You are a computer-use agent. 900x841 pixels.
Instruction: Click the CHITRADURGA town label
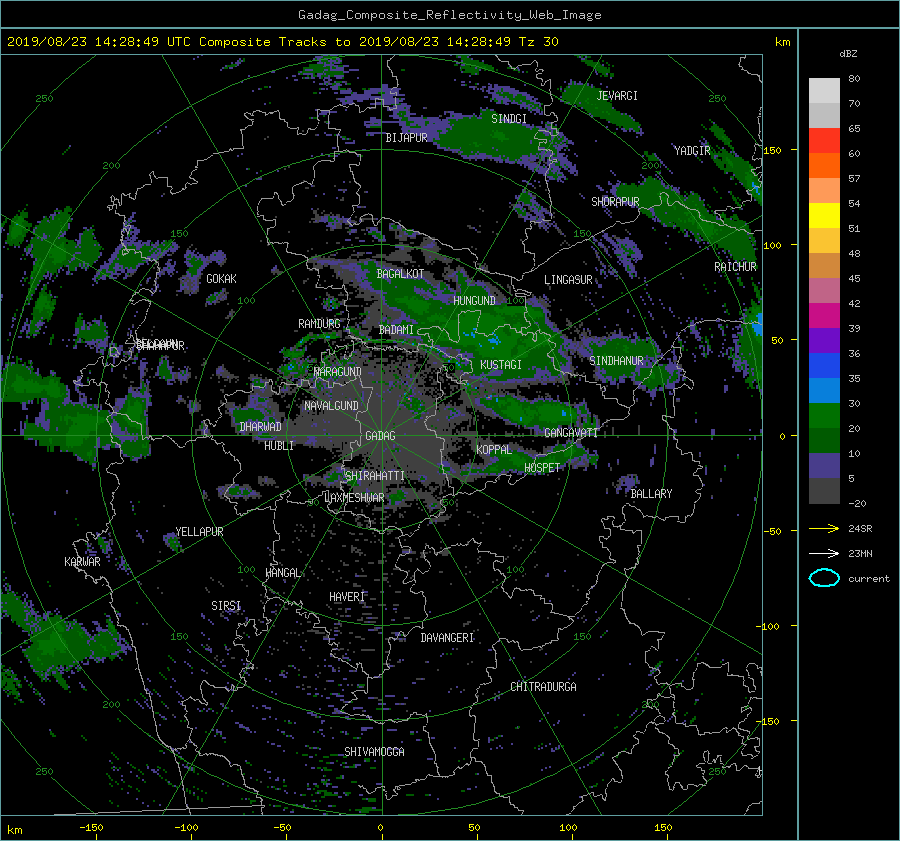coord(543,687)
